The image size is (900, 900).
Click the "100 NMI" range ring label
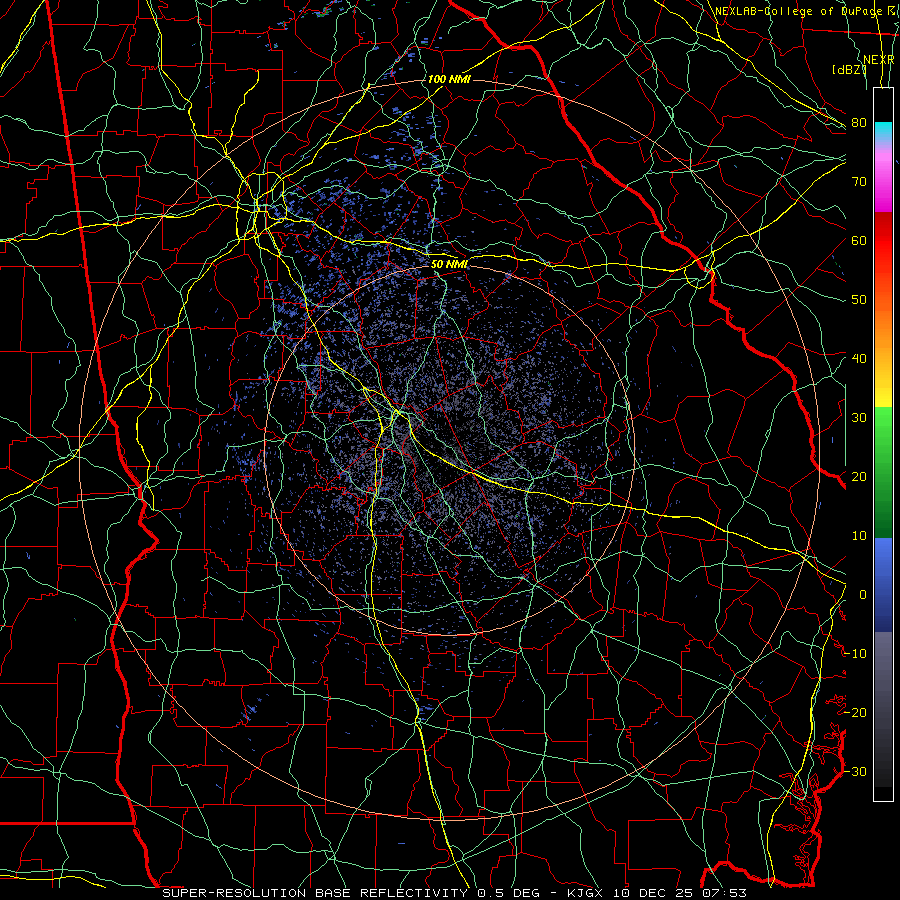pyautogui.click(x=449, y=79)
